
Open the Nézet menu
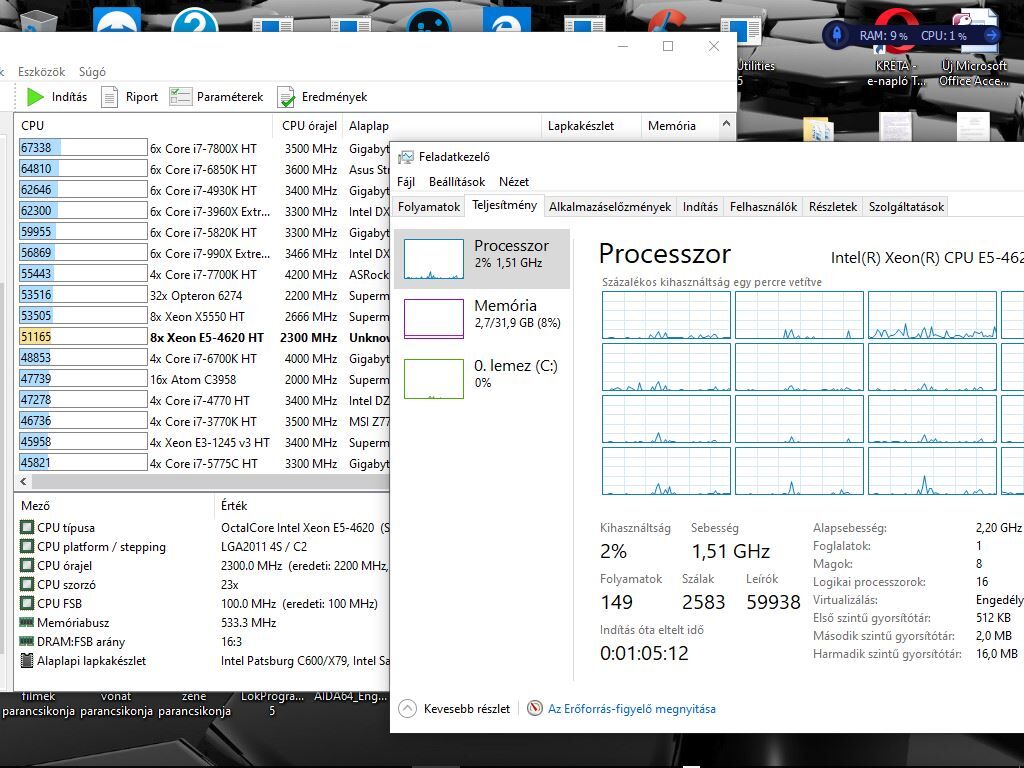coord(514,182)
